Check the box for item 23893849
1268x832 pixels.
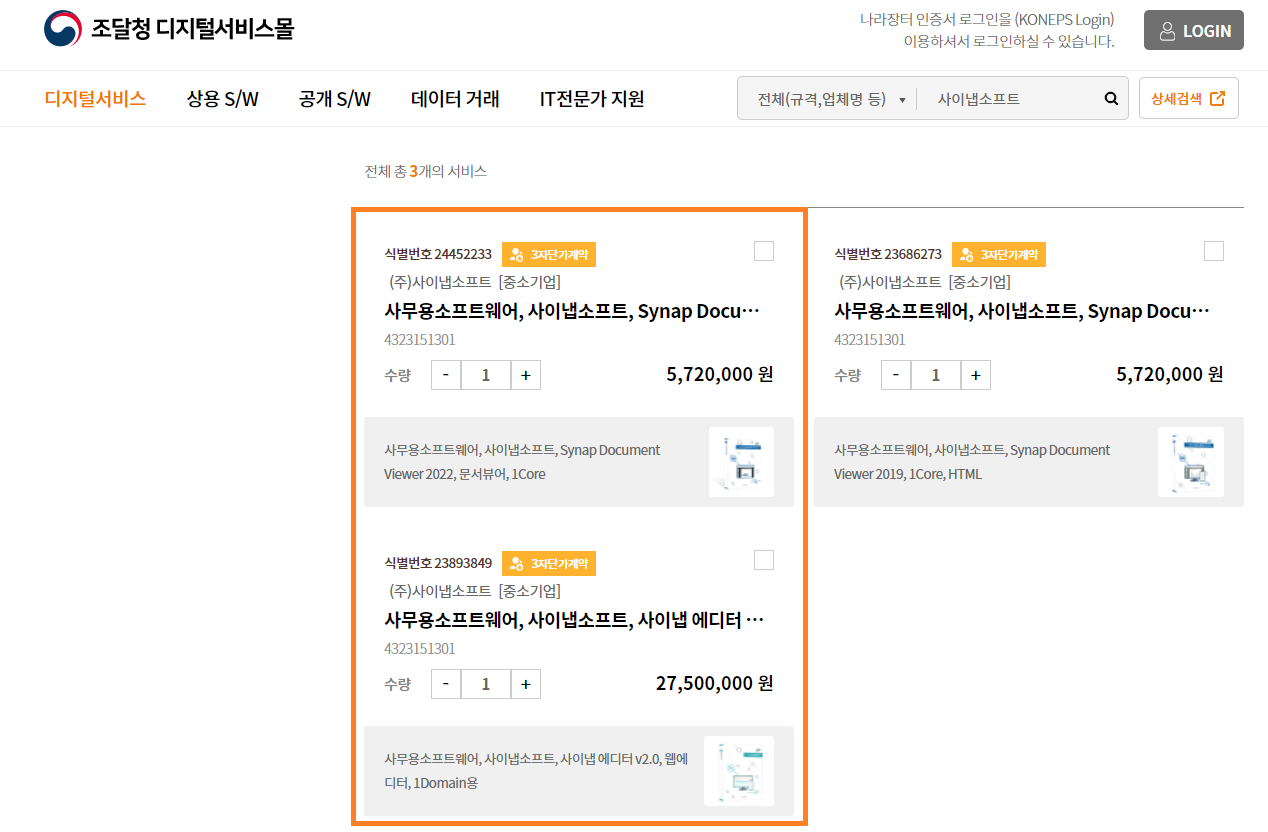tap(764, 560)
